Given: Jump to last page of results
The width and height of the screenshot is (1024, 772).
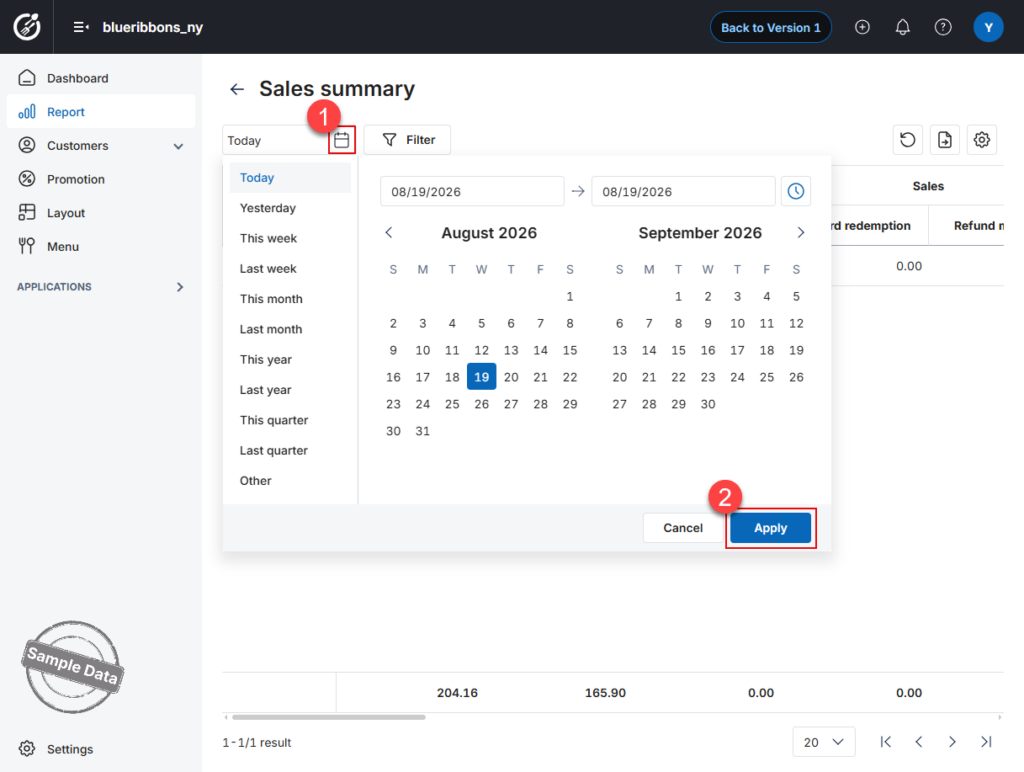Looking at the screenshot, I should [x=986, y=742].
